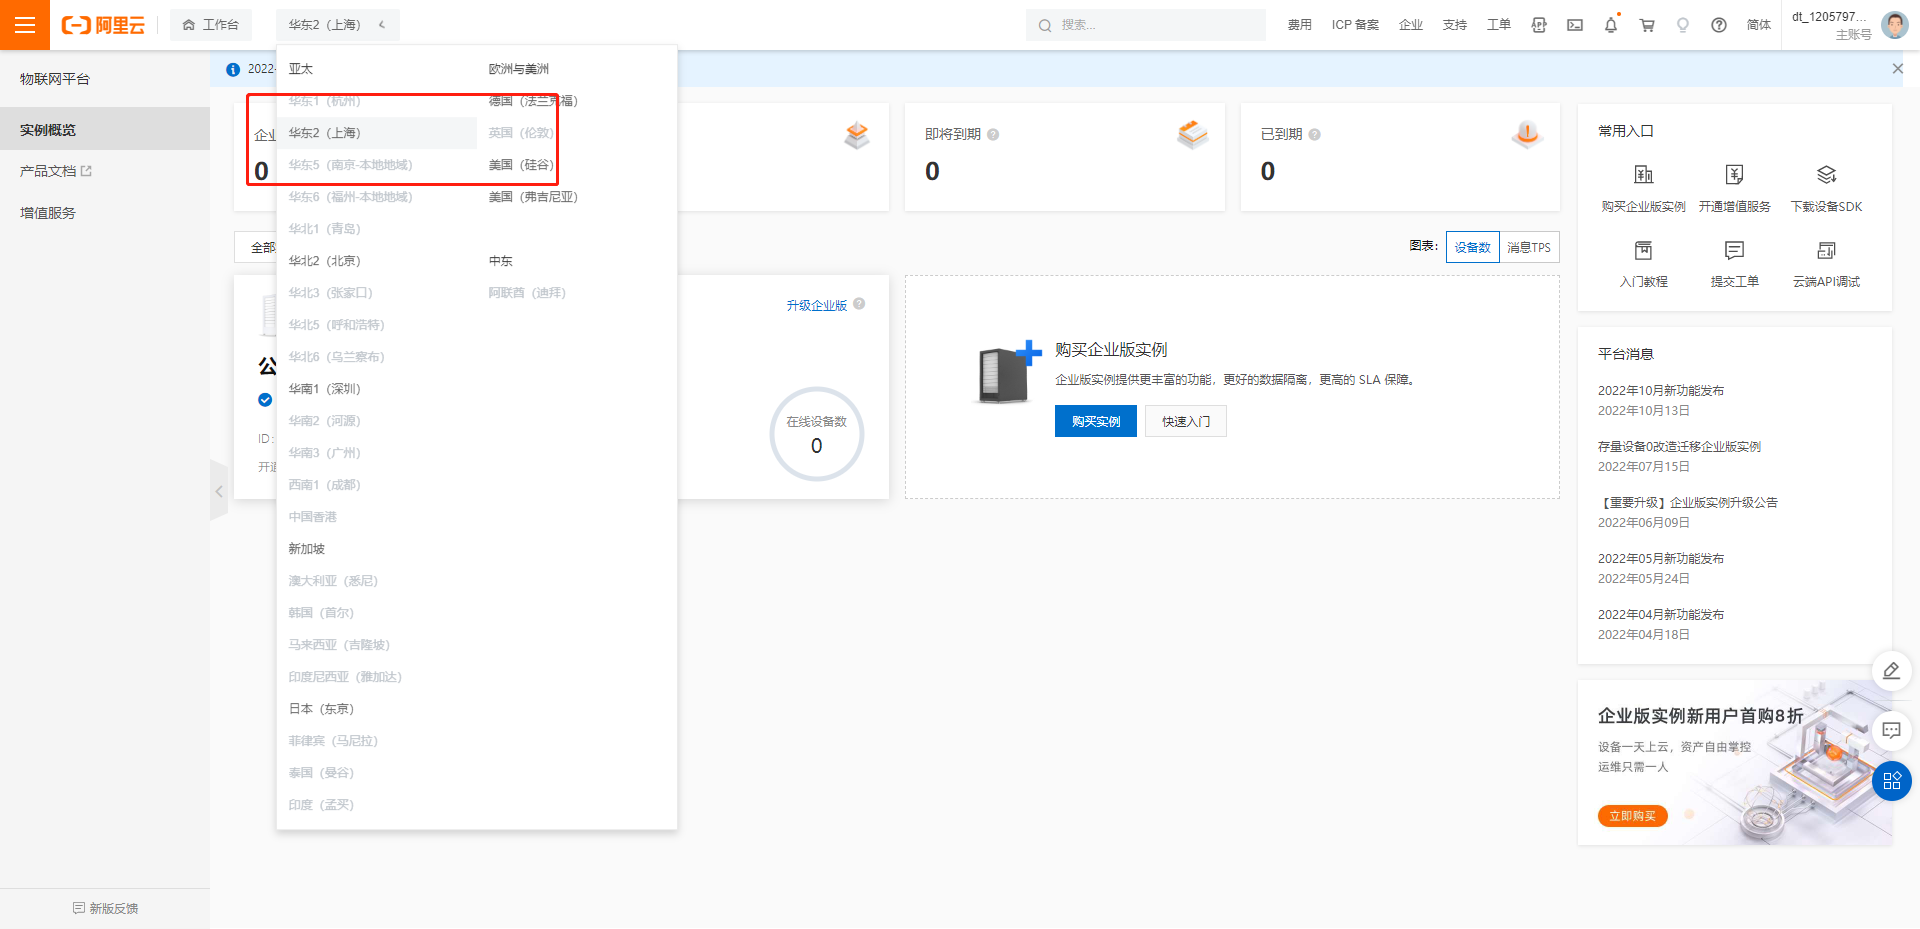The image size is (1920, 929).
Task: Click the 即将到期 help tooltip icon
Action: [x=993, y=134]
